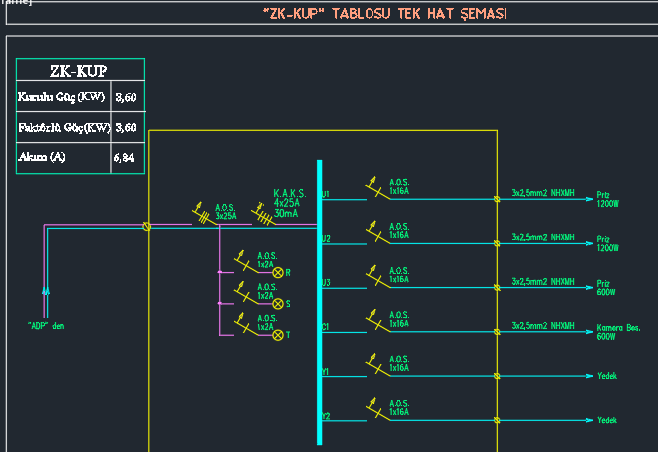
Task: Select the cyan vertical busbar
Action: [x=320, y=302]
